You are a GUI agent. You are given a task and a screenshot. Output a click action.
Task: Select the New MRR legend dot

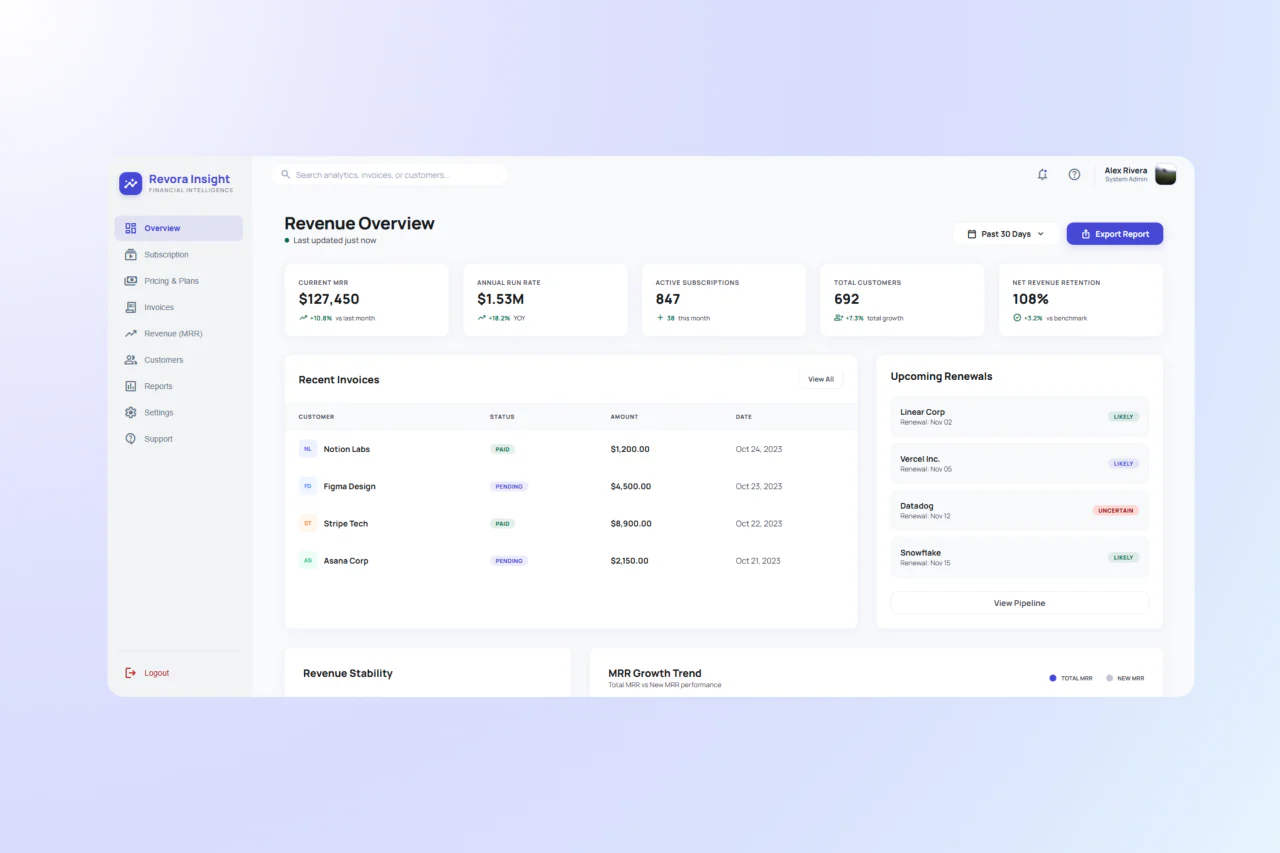[x=1109, y=678]
